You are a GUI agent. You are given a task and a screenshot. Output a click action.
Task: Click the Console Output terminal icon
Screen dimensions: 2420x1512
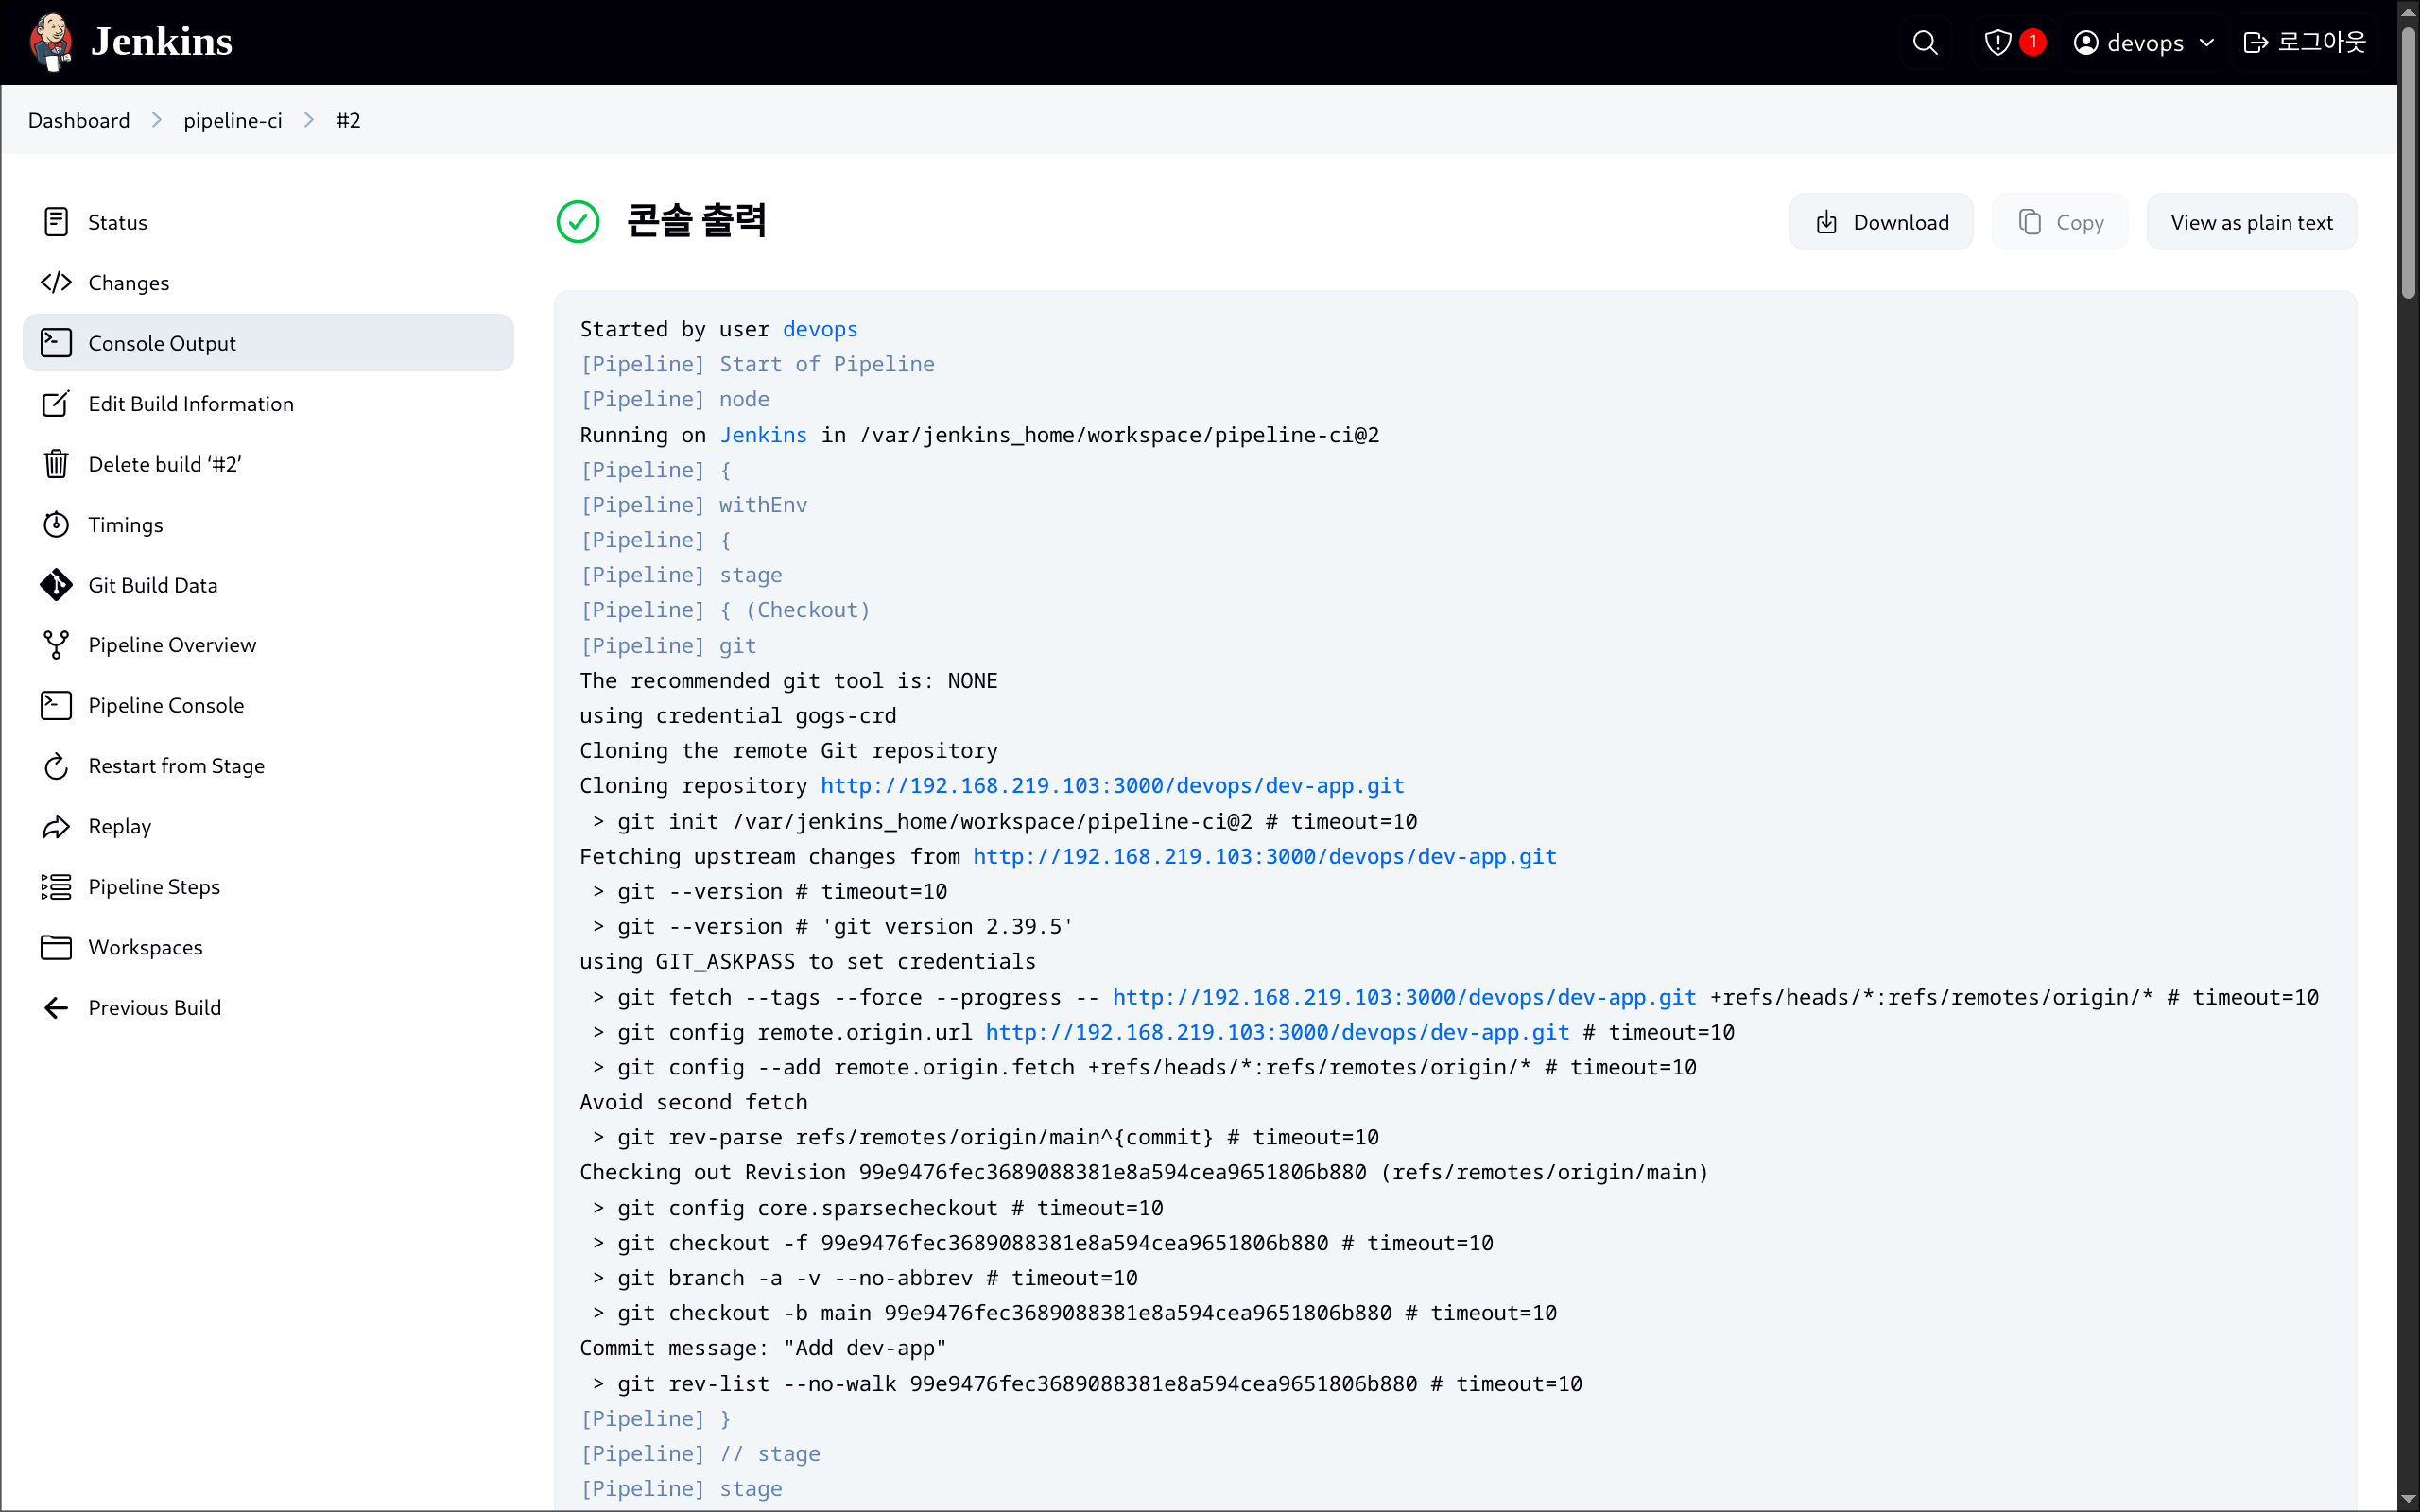[x=56, y=343]
